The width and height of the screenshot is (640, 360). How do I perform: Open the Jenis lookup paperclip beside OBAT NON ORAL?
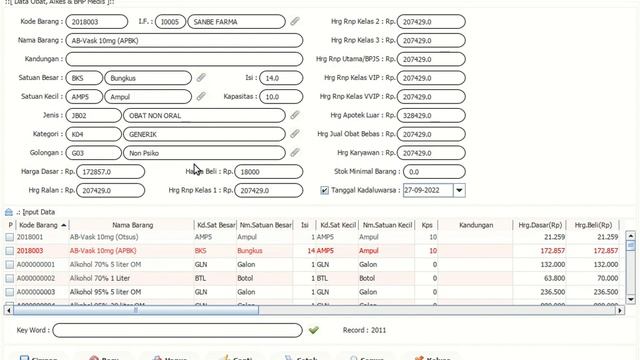click(x=295, y=115)
